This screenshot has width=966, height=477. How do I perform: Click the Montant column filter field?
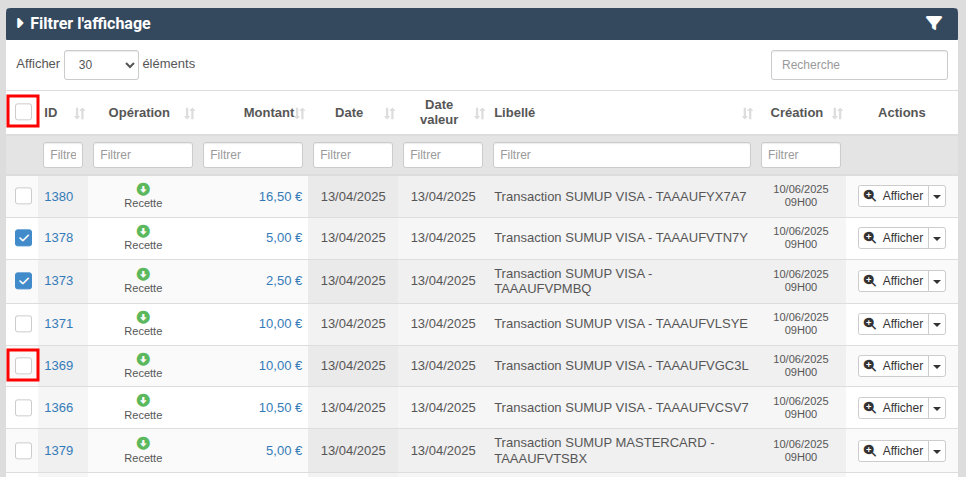click(253, 155)
